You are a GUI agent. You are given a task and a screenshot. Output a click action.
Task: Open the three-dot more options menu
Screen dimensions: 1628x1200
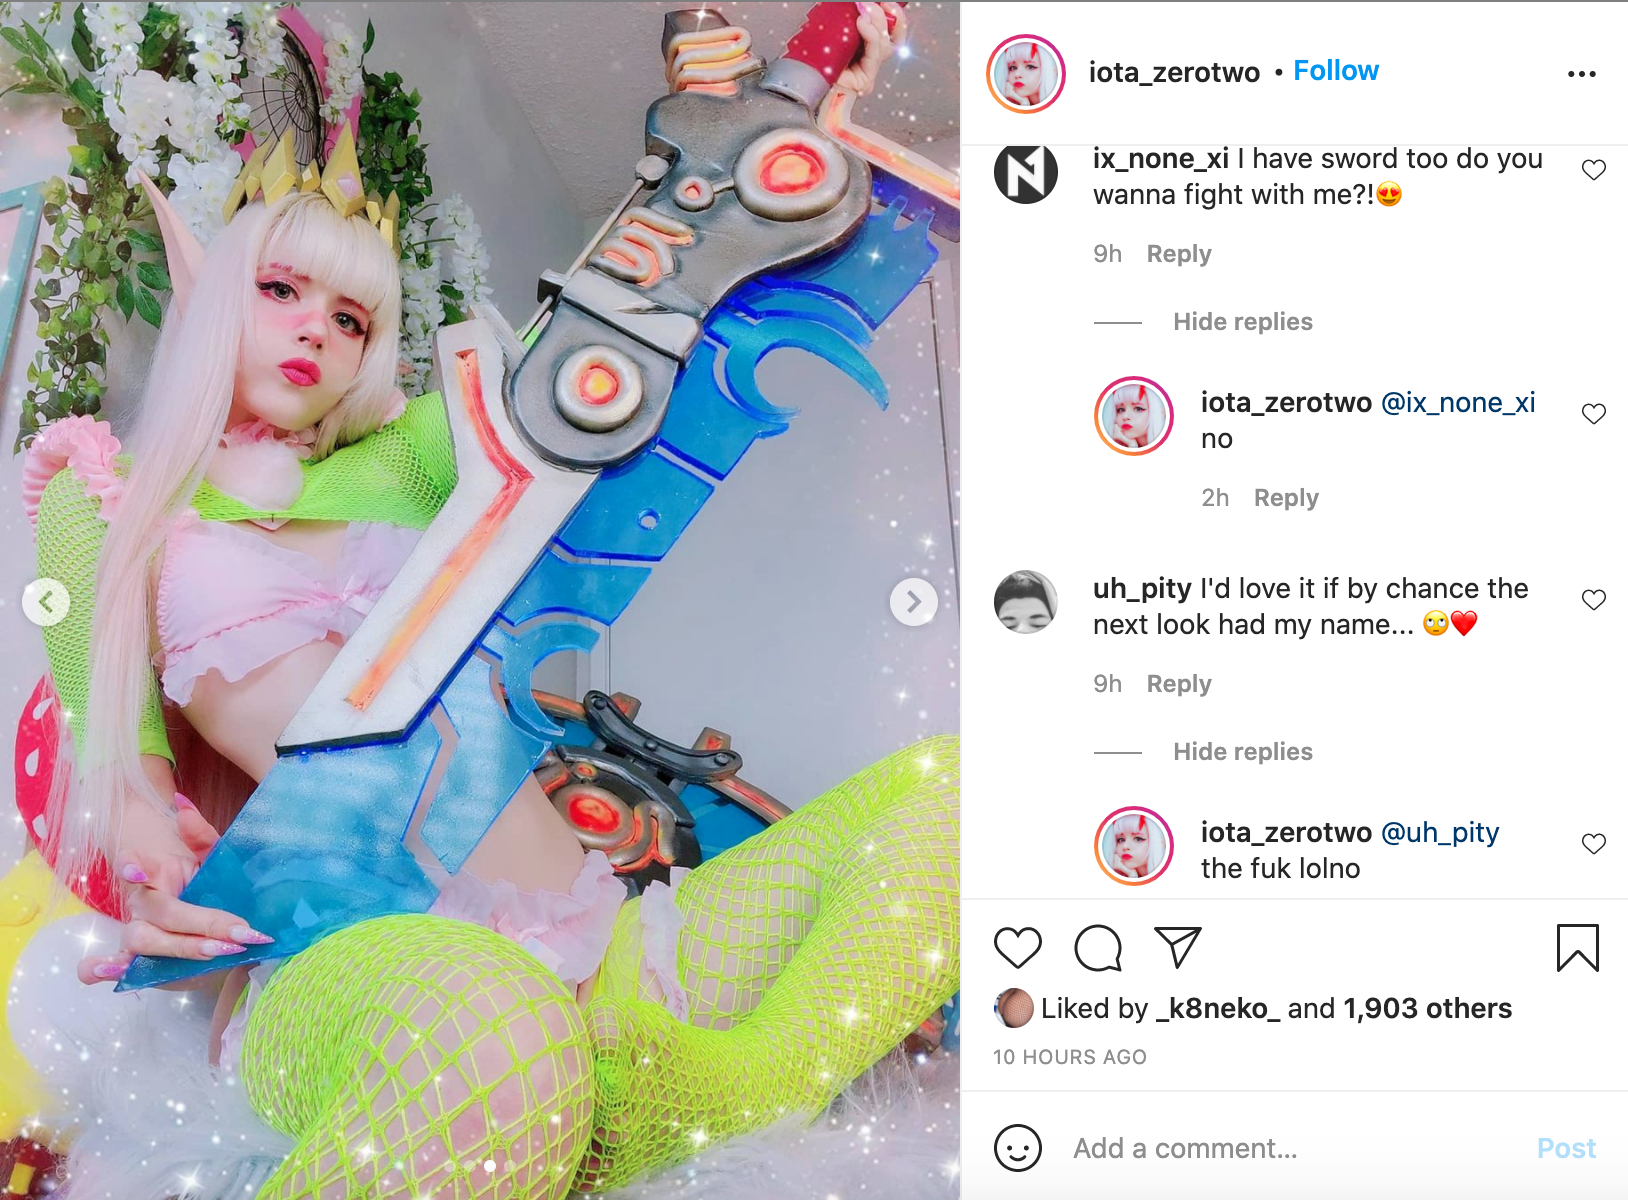tap(1582, 74)
